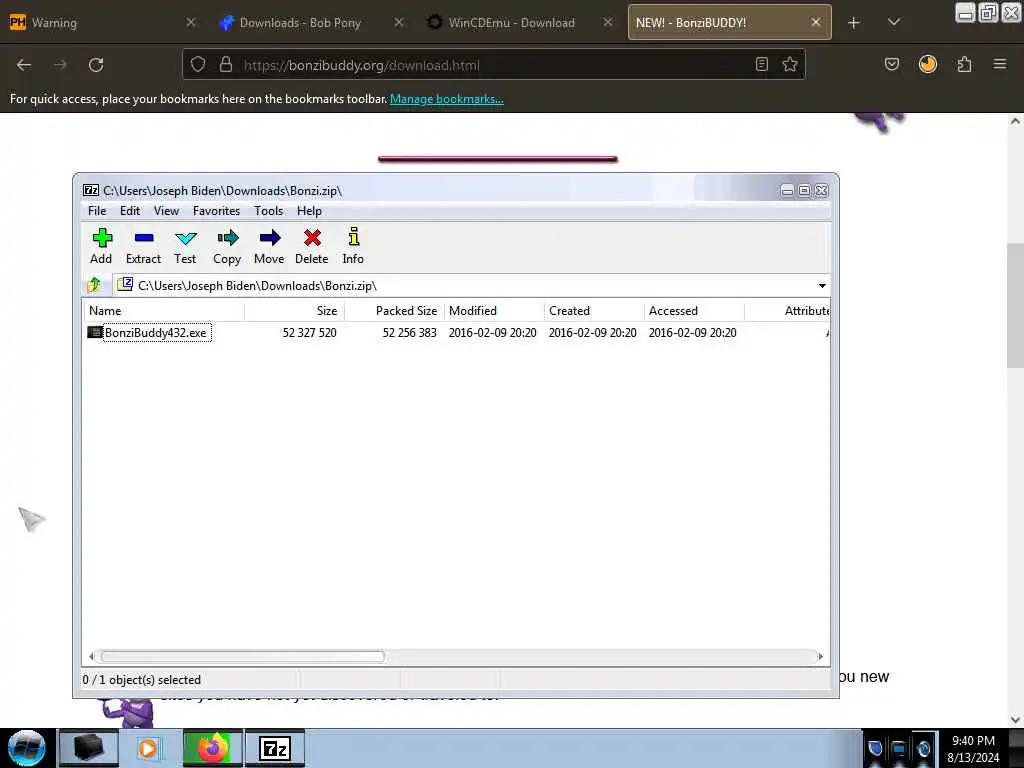
Task: Open the View menu
Action: (x=166, y=211)
